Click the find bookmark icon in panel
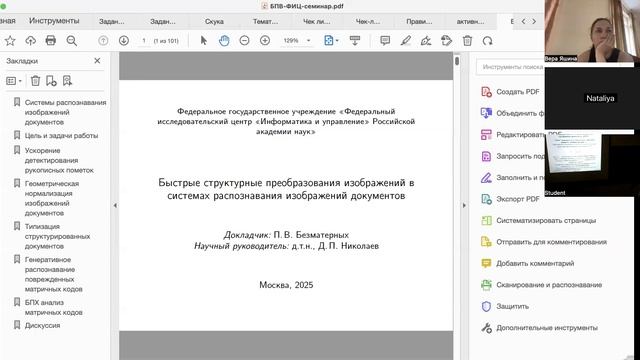This screenshot has height=360, width=640. point(67,81)
